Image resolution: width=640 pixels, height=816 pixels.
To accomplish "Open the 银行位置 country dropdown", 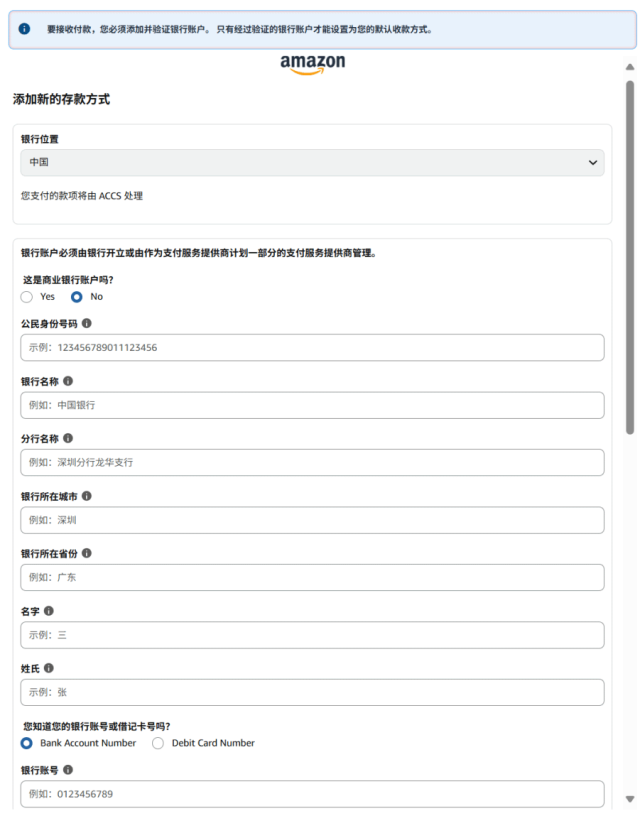I will click(312, 162).
